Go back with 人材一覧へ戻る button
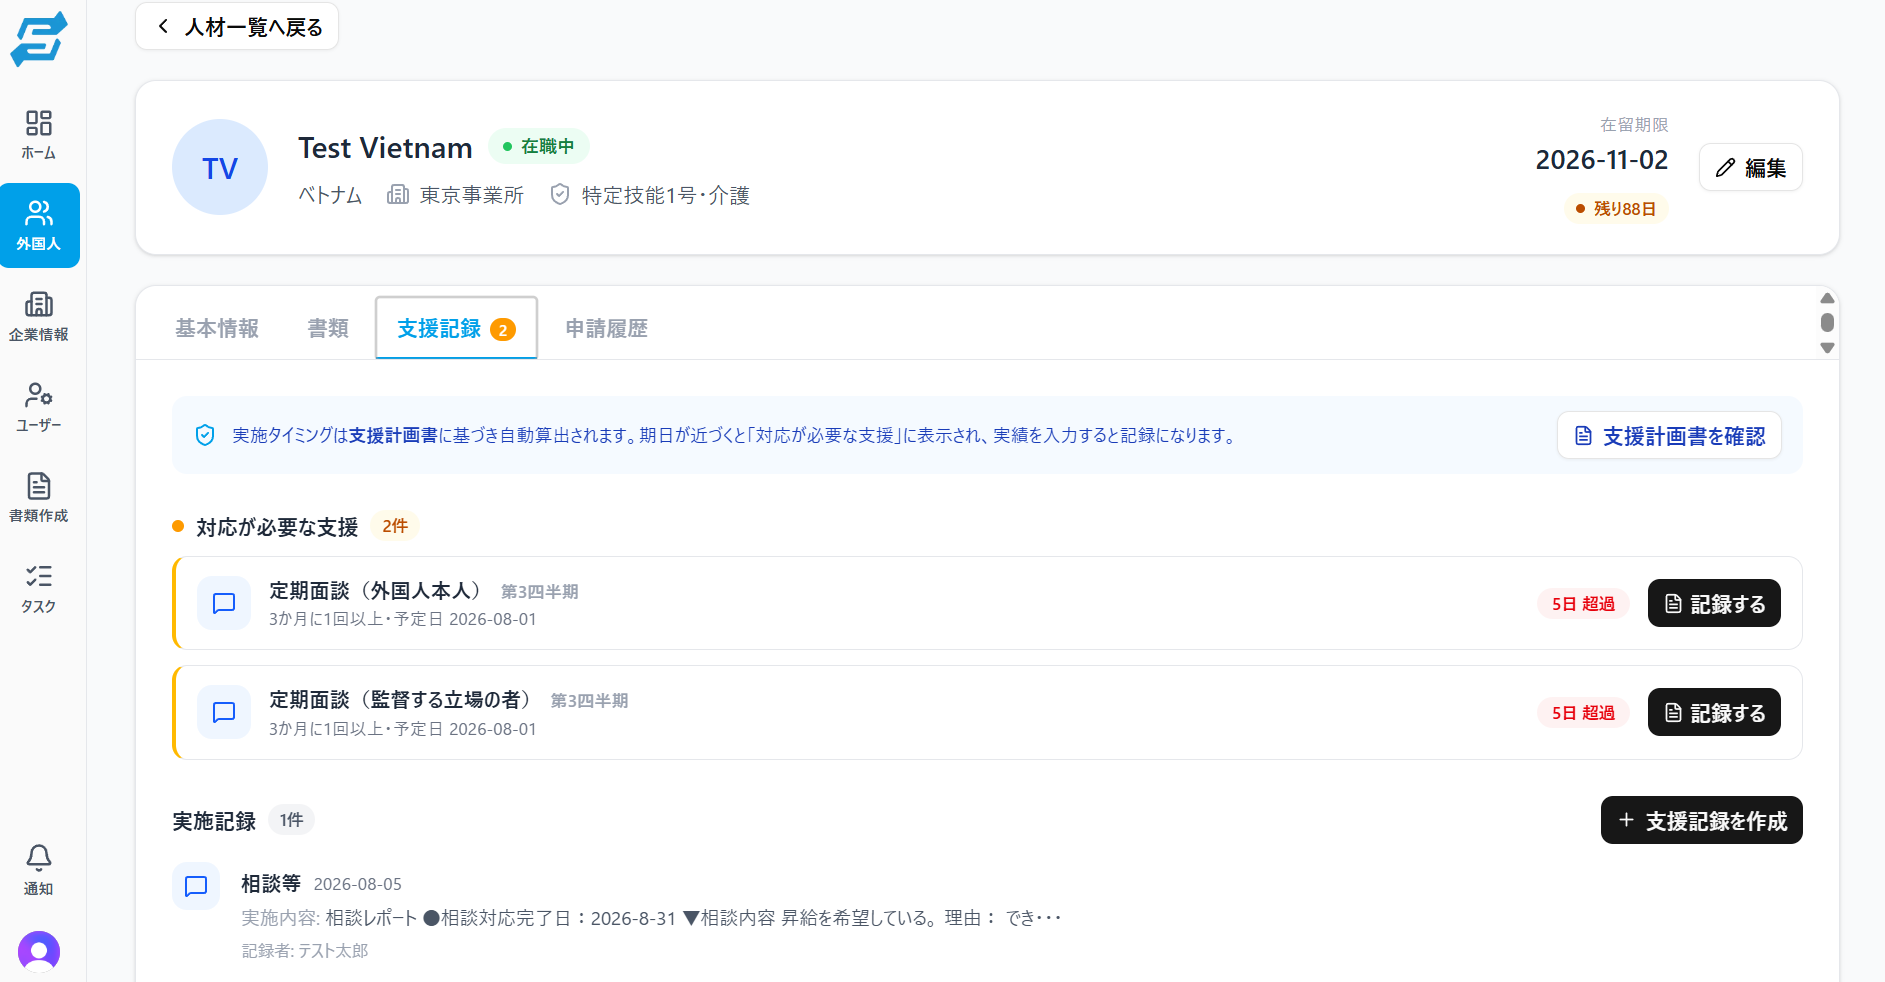 coord(237,27)
